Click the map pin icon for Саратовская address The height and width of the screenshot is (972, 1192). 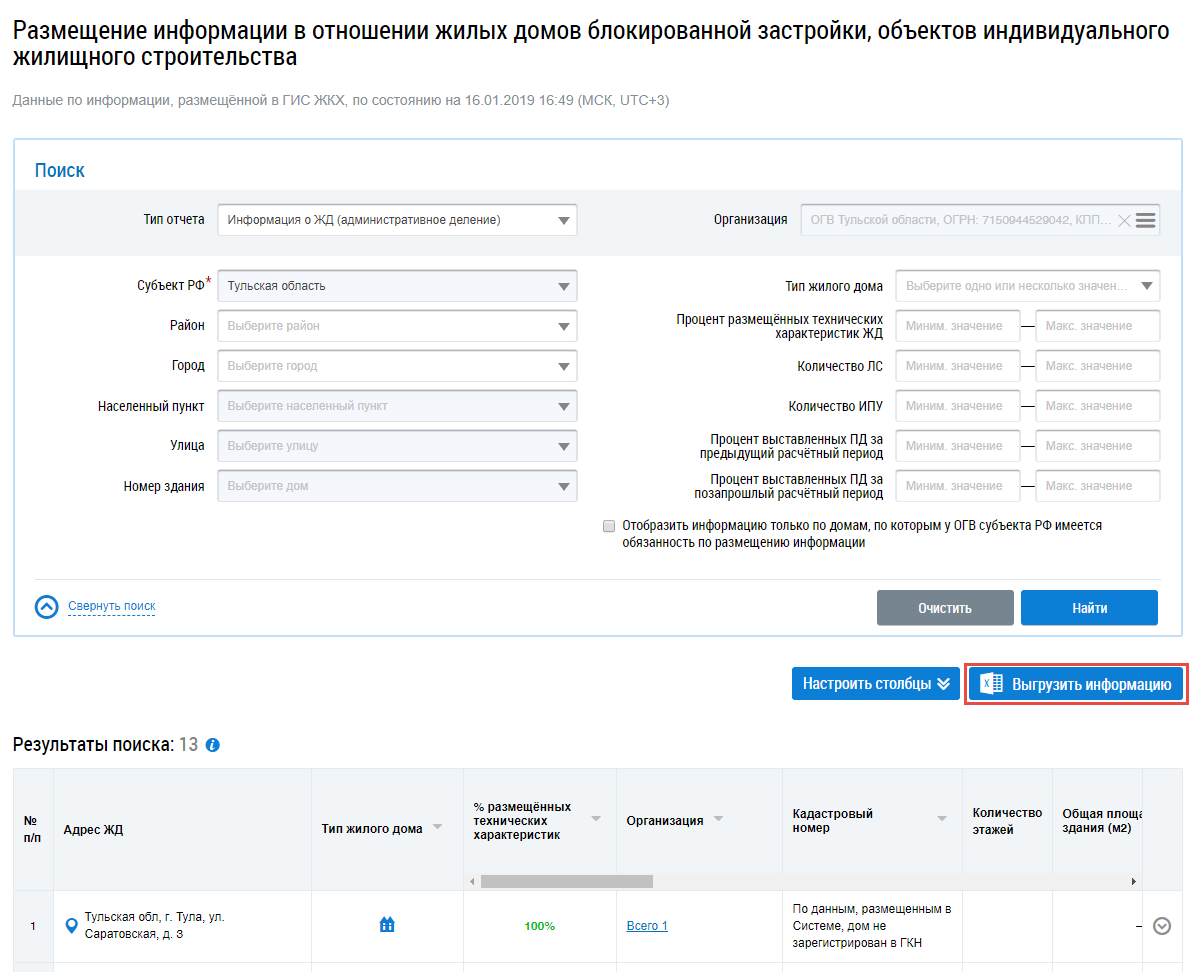[x=71, y=926]
